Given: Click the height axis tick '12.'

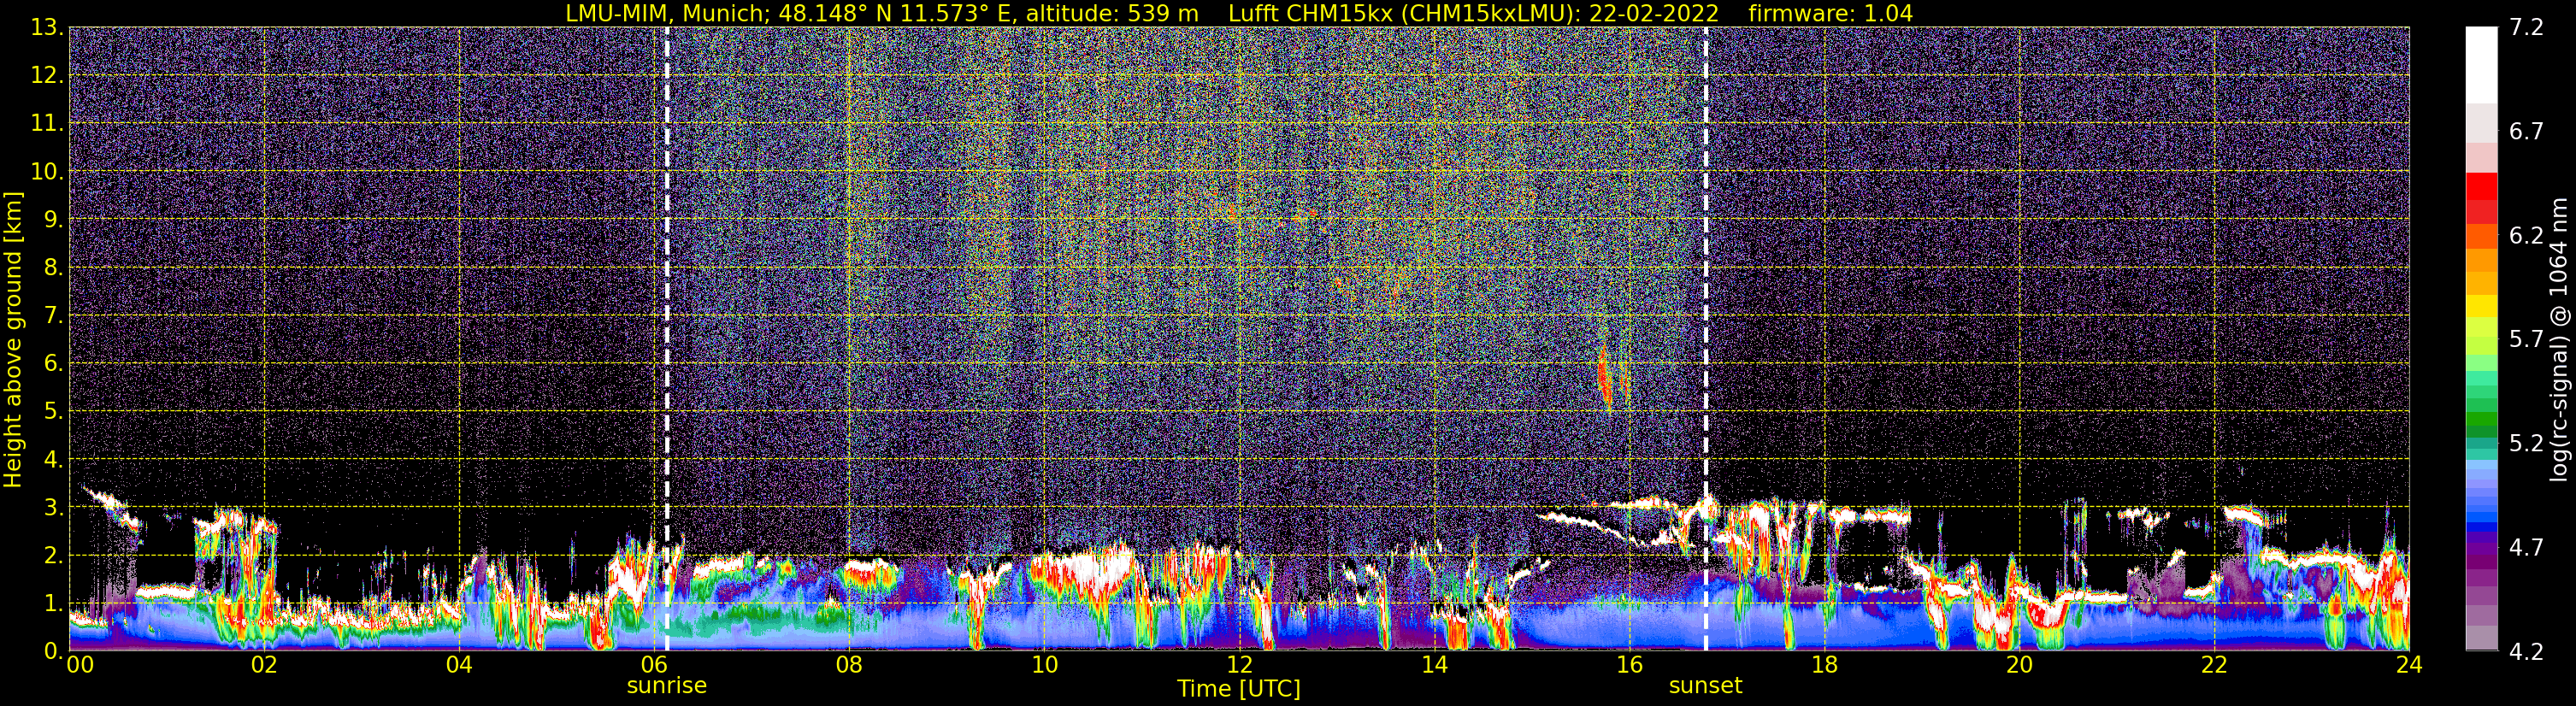Looking at the screenshot, I should [x=48, y=75].
